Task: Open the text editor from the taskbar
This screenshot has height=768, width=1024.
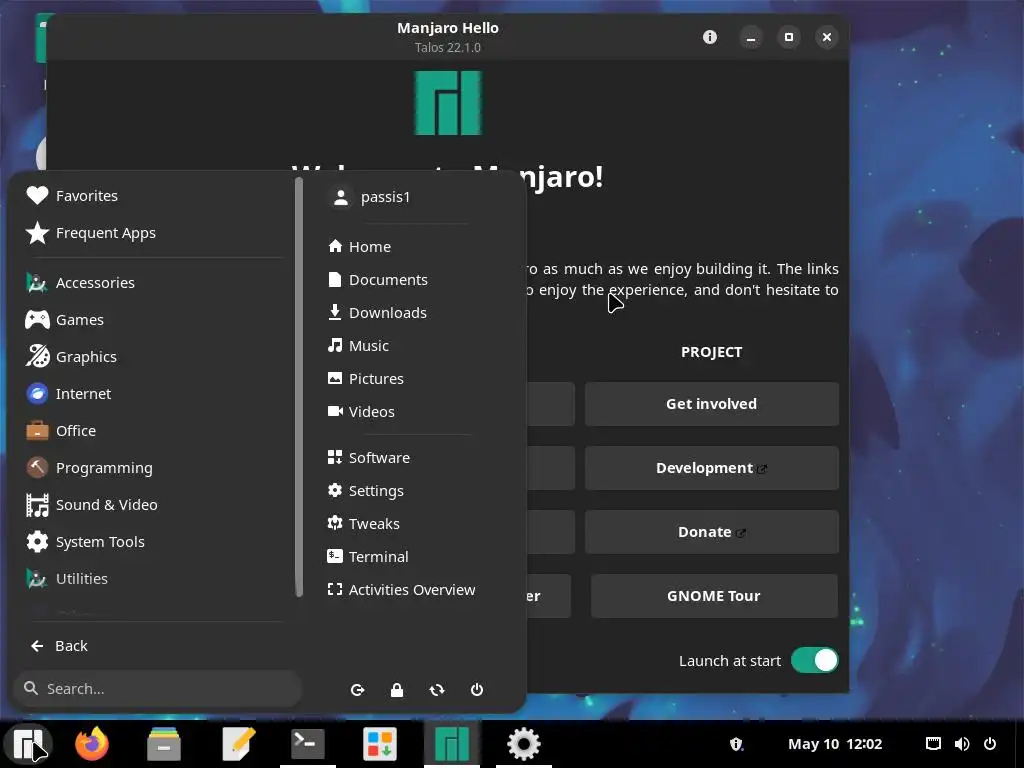Action: [x=236, y=744]
